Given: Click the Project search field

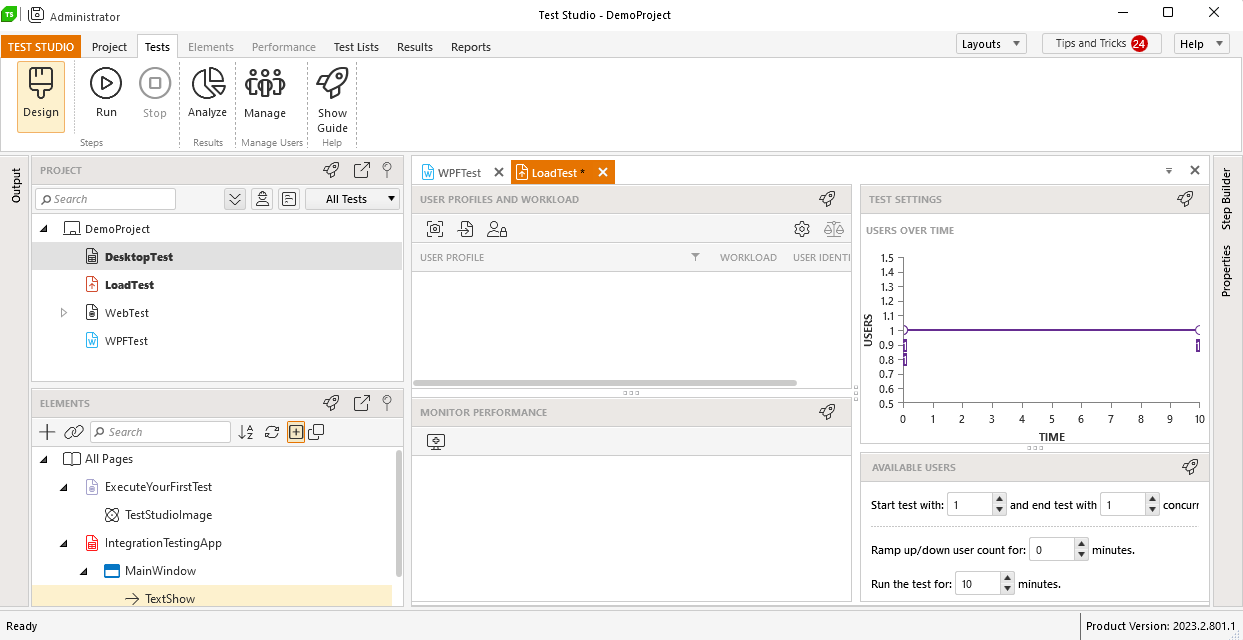Looking at the screenshot, I should [105, 199].
